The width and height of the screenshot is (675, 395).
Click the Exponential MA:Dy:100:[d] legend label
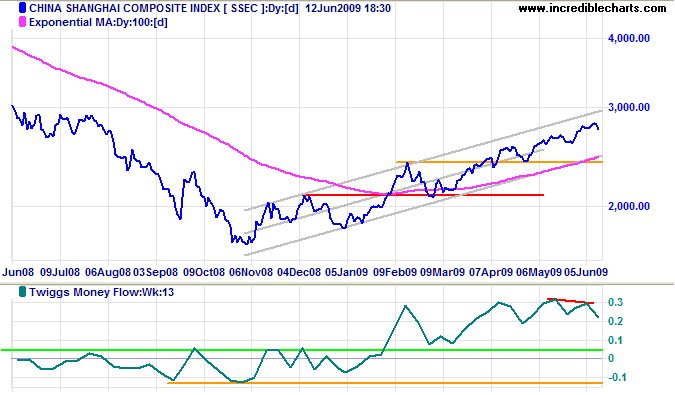(98, 22)
